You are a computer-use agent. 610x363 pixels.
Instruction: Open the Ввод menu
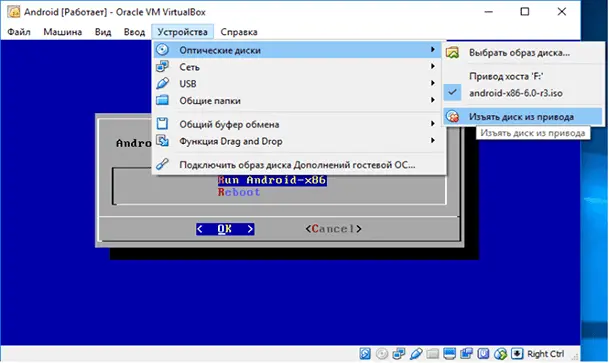click(134, 32)
